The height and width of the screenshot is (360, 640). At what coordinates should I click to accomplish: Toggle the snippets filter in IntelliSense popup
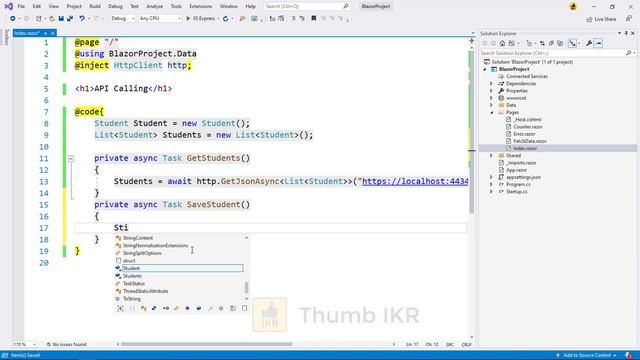tap(244, 308)
